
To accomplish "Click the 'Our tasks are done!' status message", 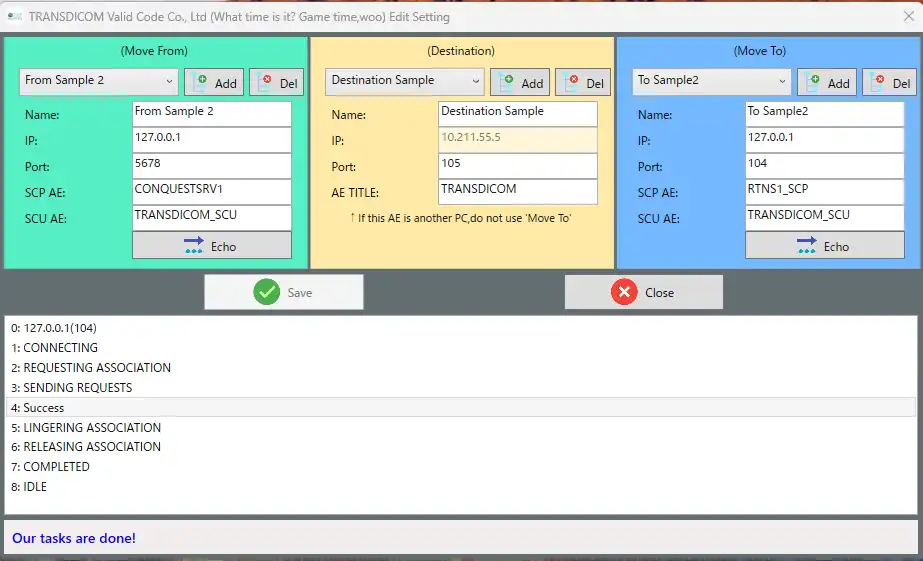I will pos(74,538).
